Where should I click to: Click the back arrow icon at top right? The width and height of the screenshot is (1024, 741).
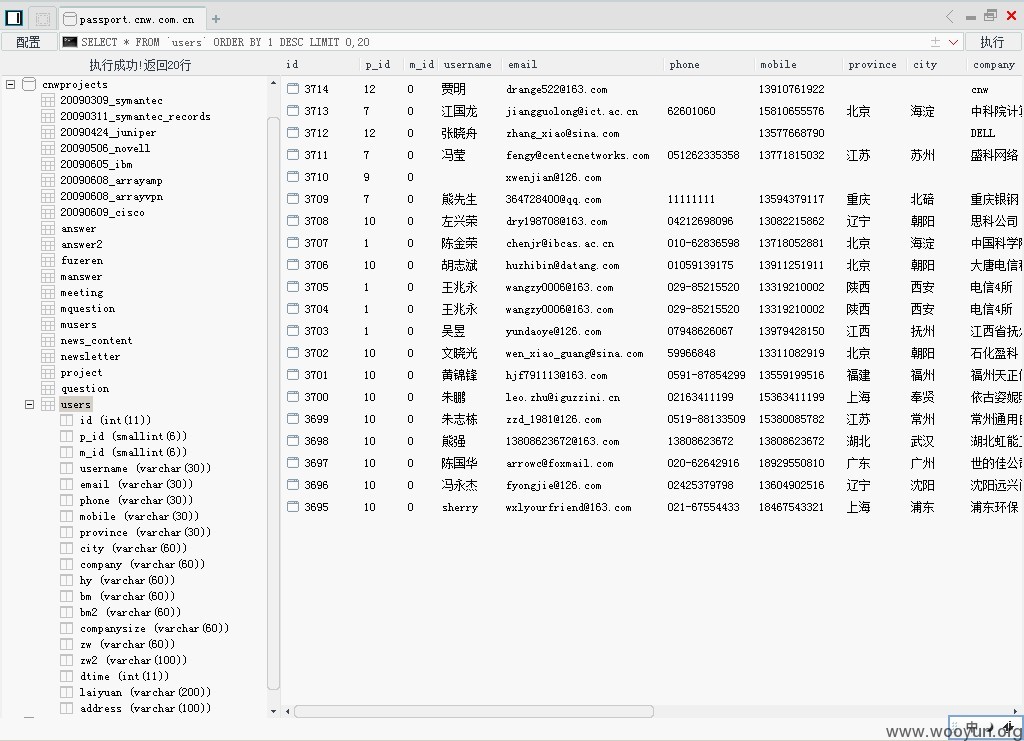(950, 16)
